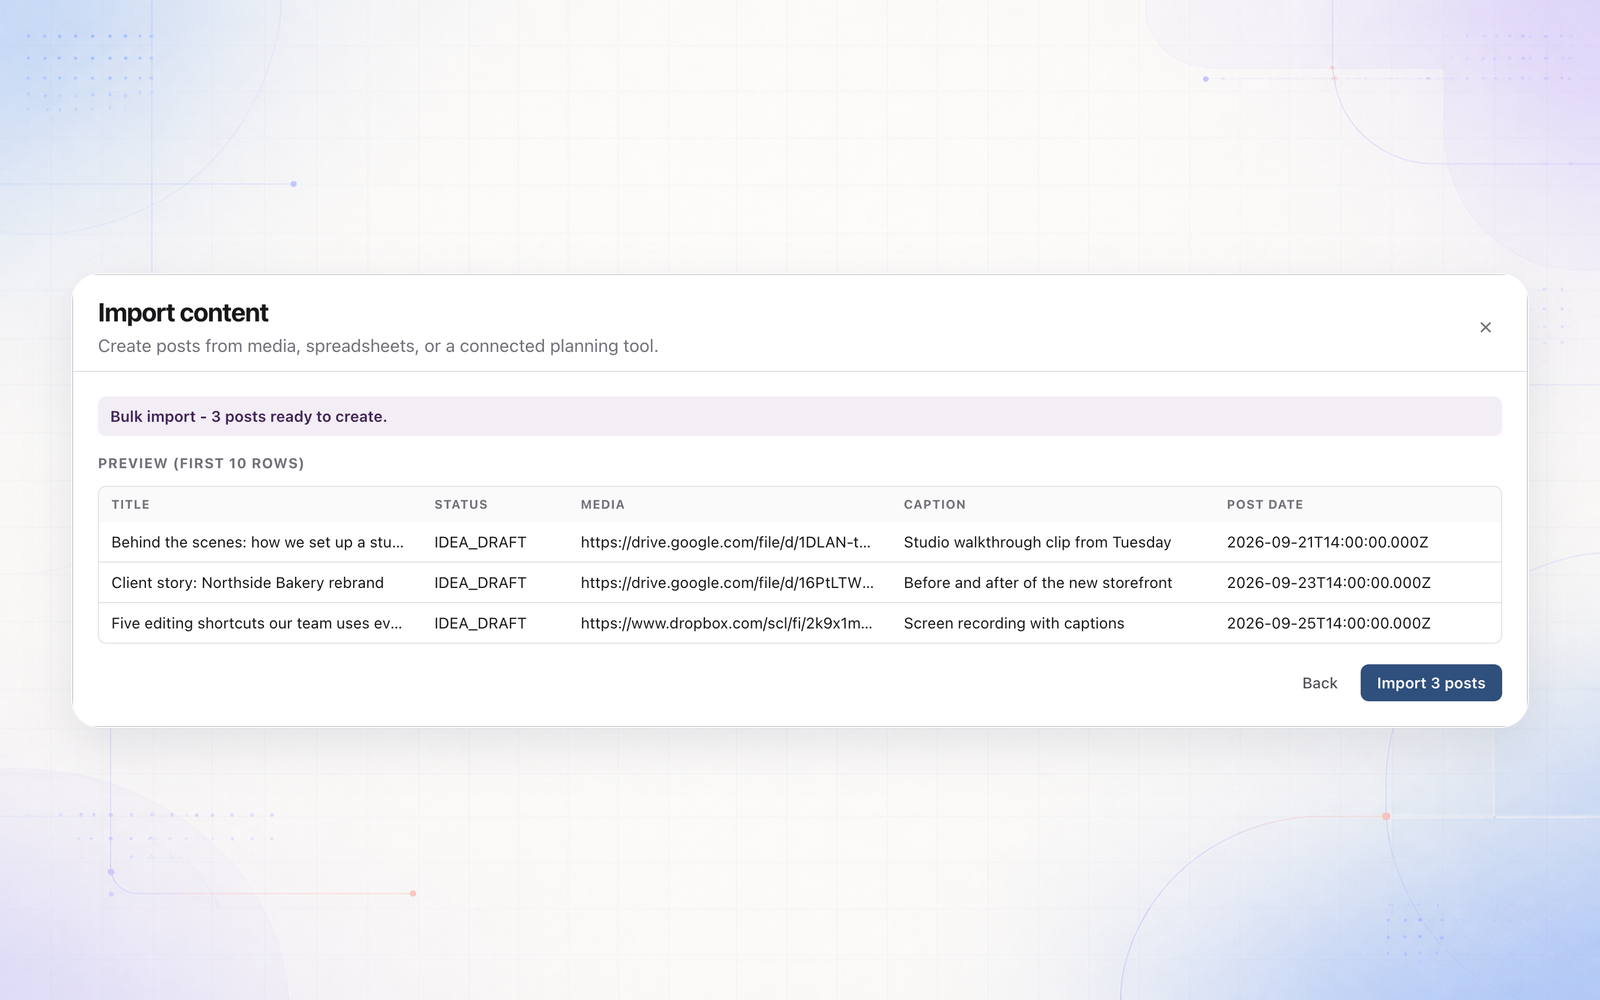Click the Import 3 posts button

click(x=1430, y=683)
